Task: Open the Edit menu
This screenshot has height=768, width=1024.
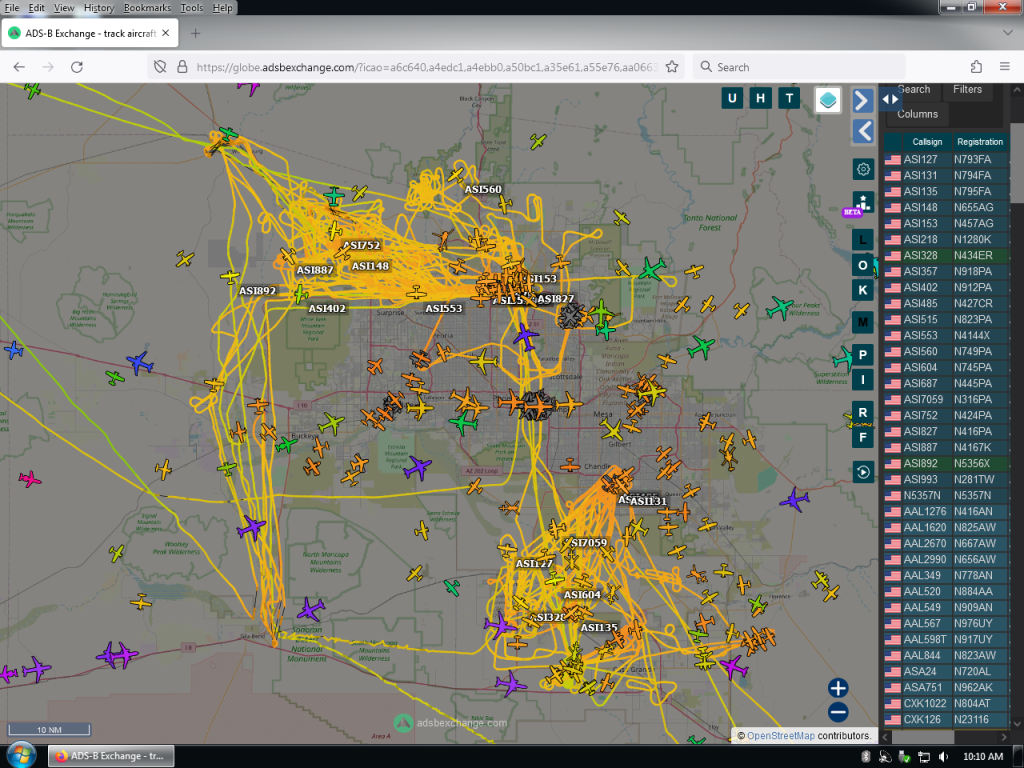Action: [x=37, y=8]
